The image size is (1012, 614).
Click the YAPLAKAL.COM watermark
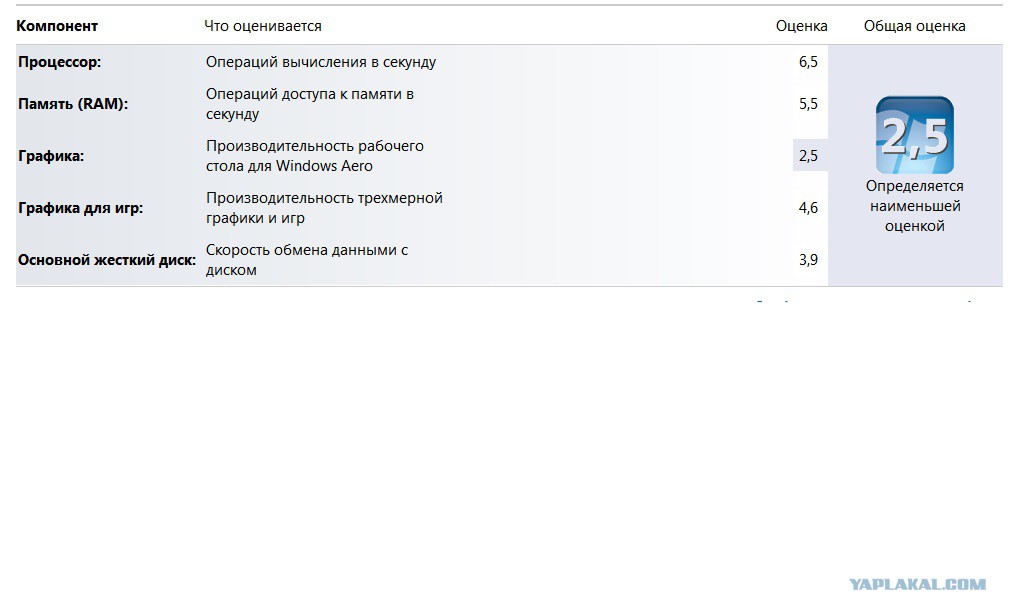[x=917, y=585]
